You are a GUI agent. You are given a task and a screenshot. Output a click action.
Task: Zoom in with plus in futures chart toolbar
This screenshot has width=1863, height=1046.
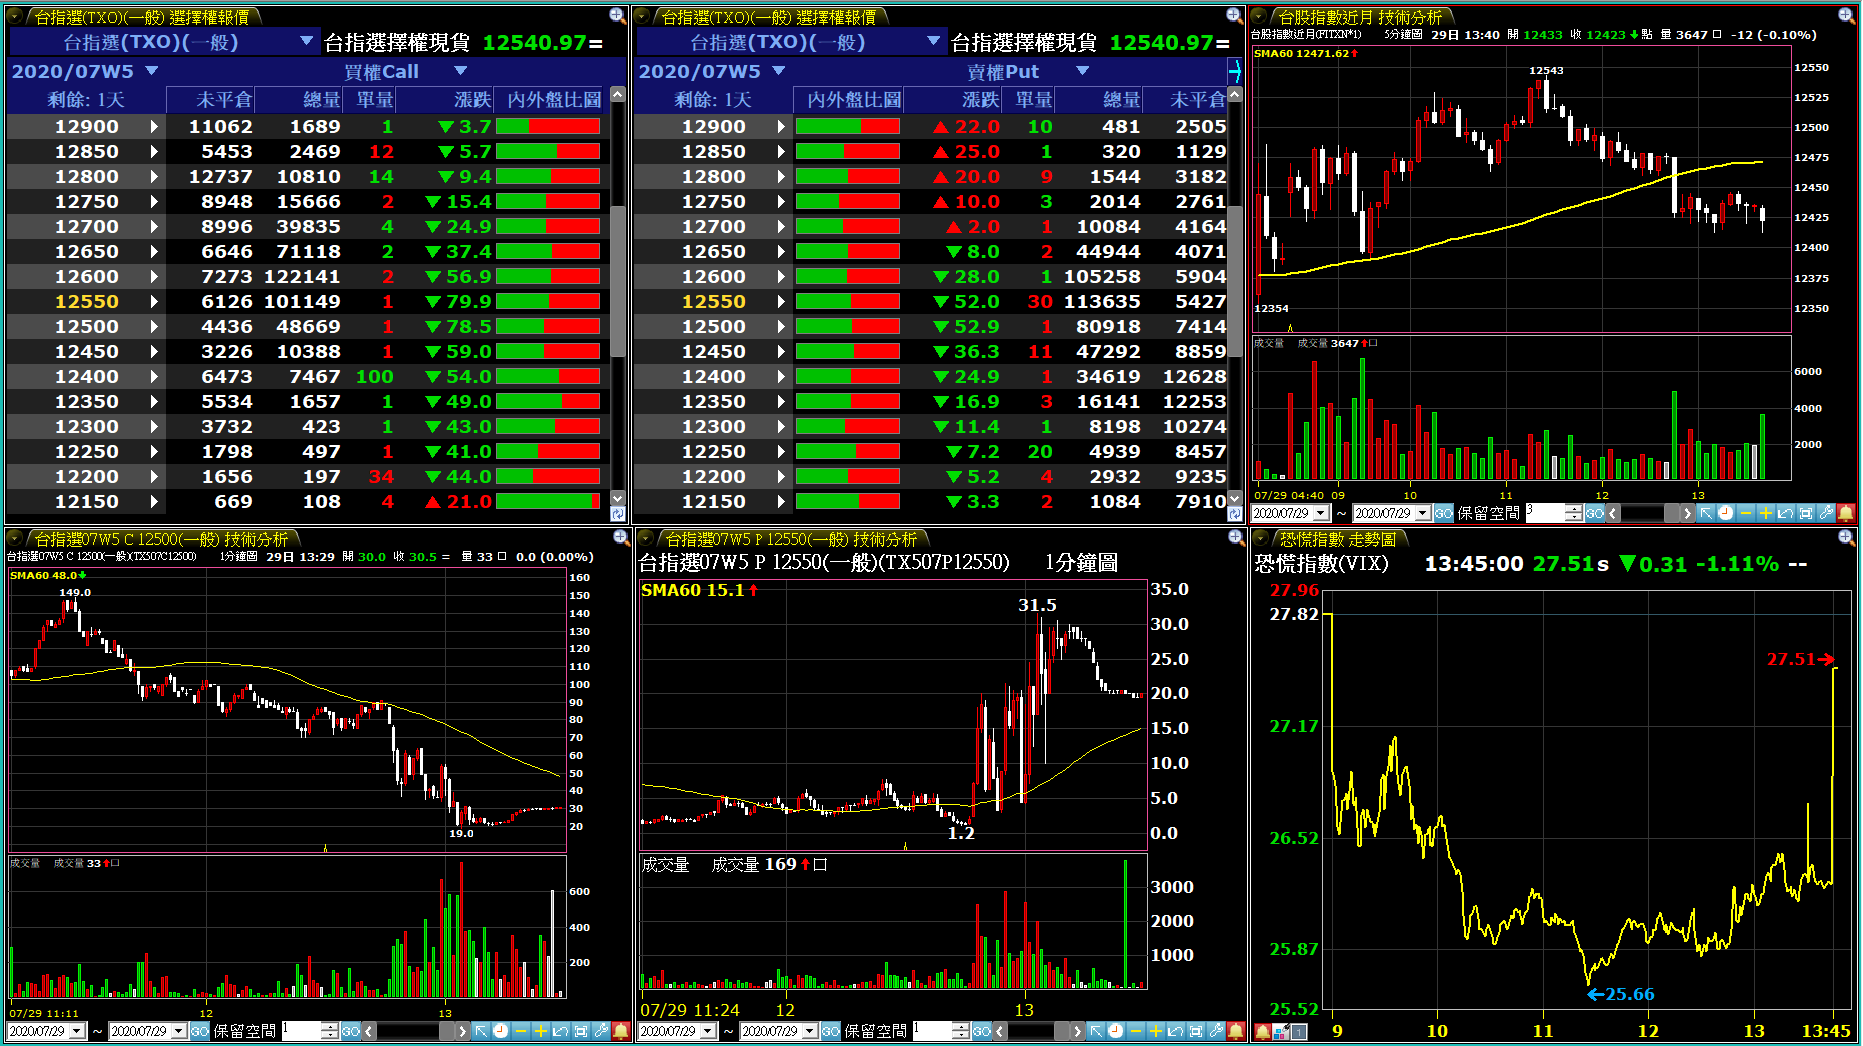click(1766, 513)
